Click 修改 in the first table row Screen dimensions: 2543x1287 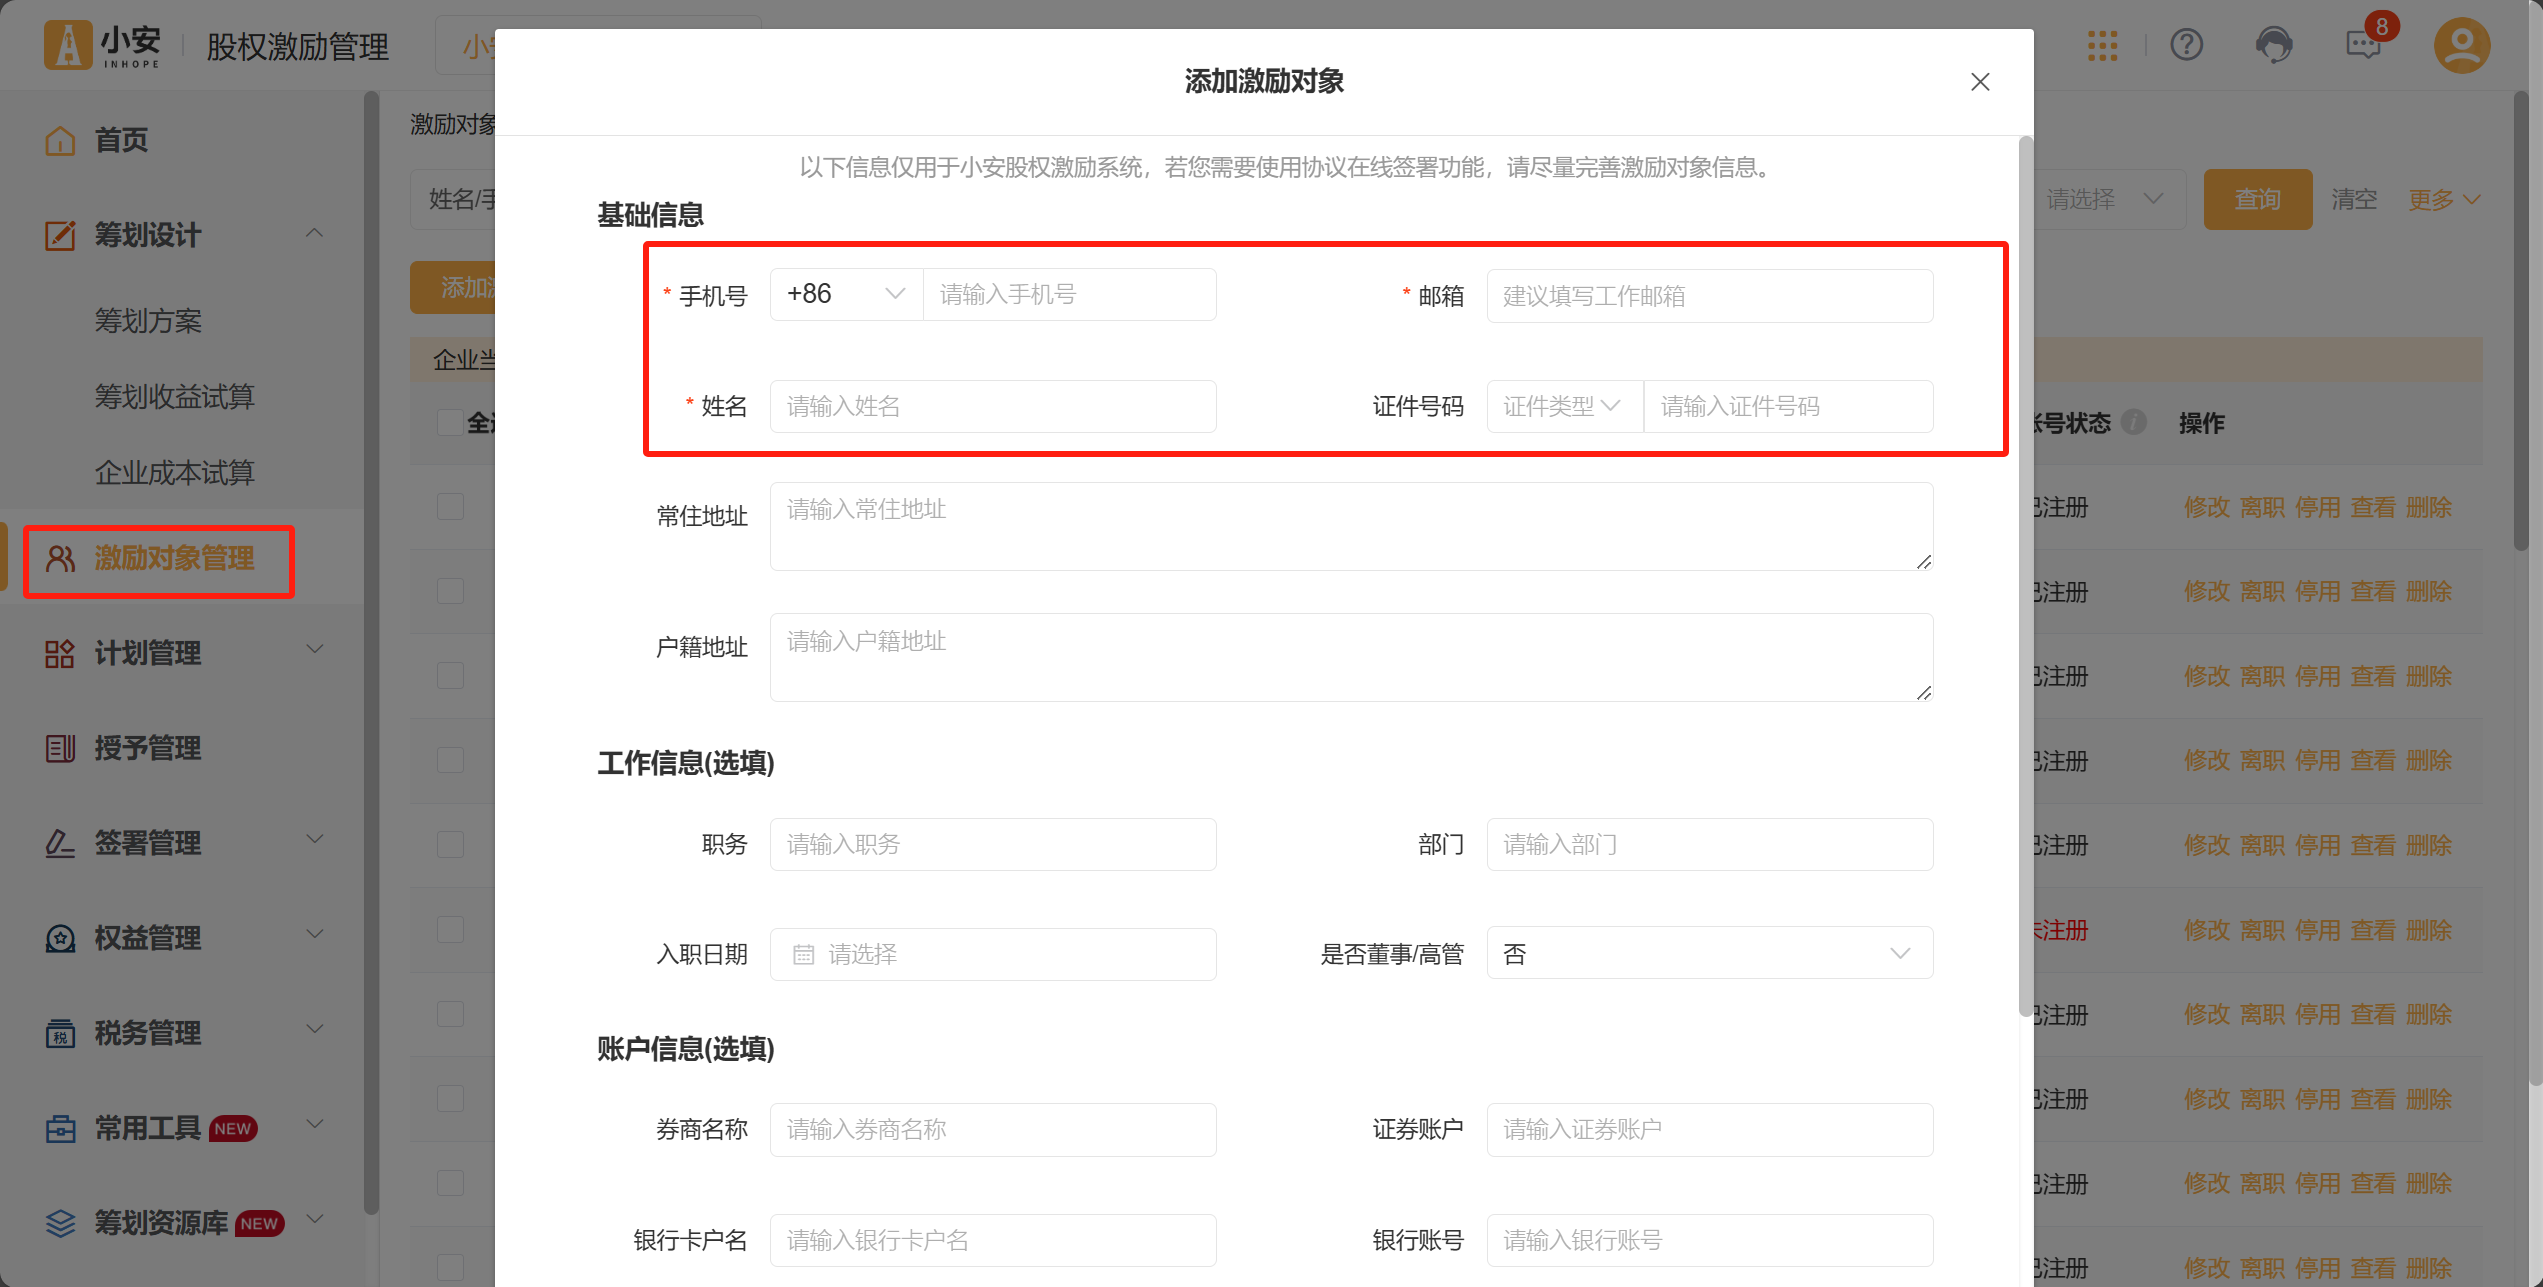pyautogui.click(x=2207, y=507)
